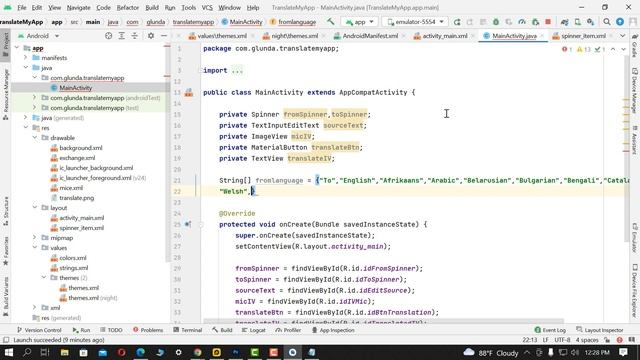This screenshot has width=640, height=360.
Task: Expand the xml resource folder
Action: pos(35,307)
